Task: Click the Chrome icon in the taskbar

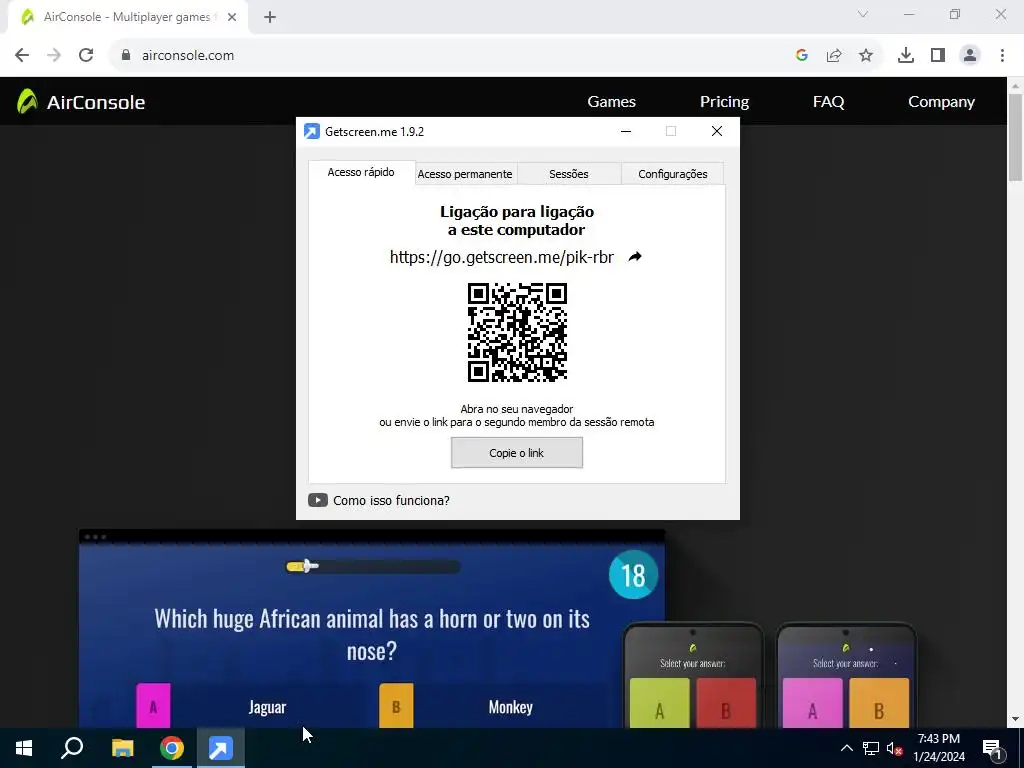Action: [172, 748]
